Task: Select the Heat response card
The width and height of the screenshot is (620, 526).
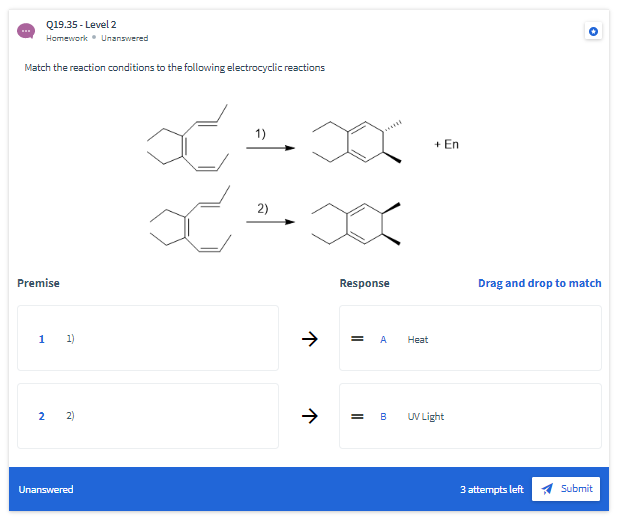Action: 470,338
